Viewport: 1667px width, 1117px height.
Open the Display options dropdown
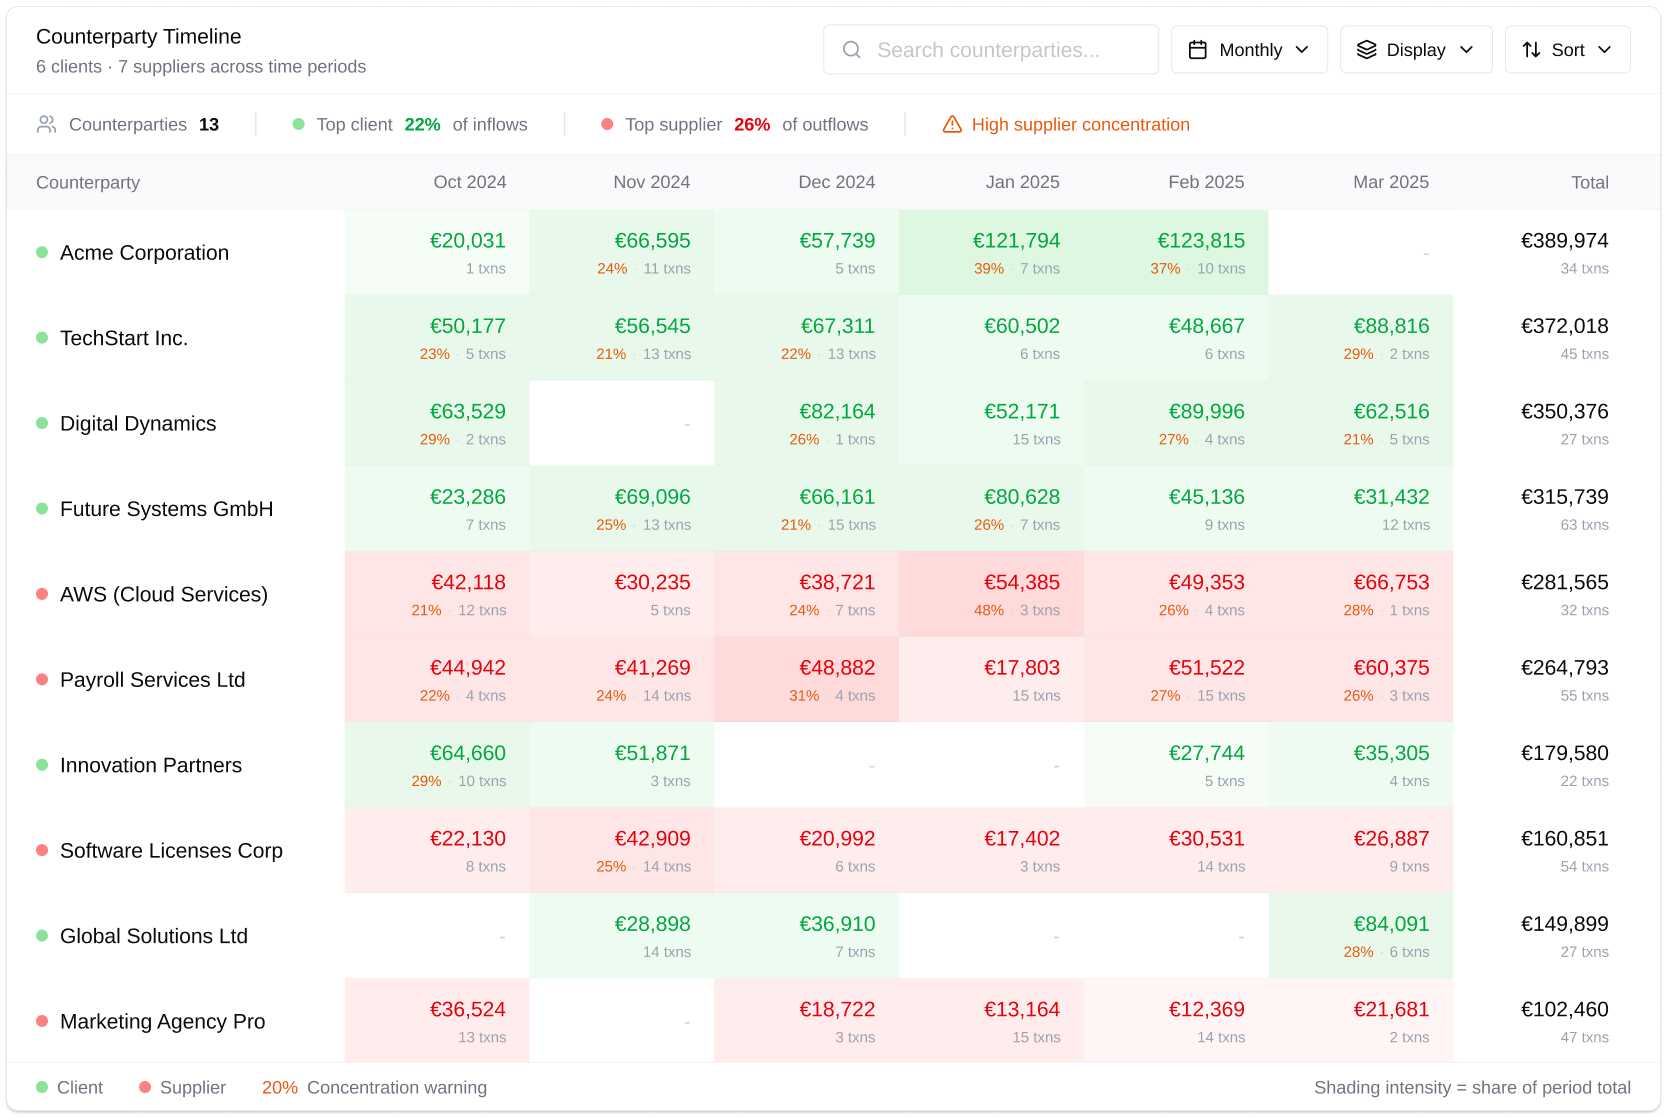coord(1416,50)
